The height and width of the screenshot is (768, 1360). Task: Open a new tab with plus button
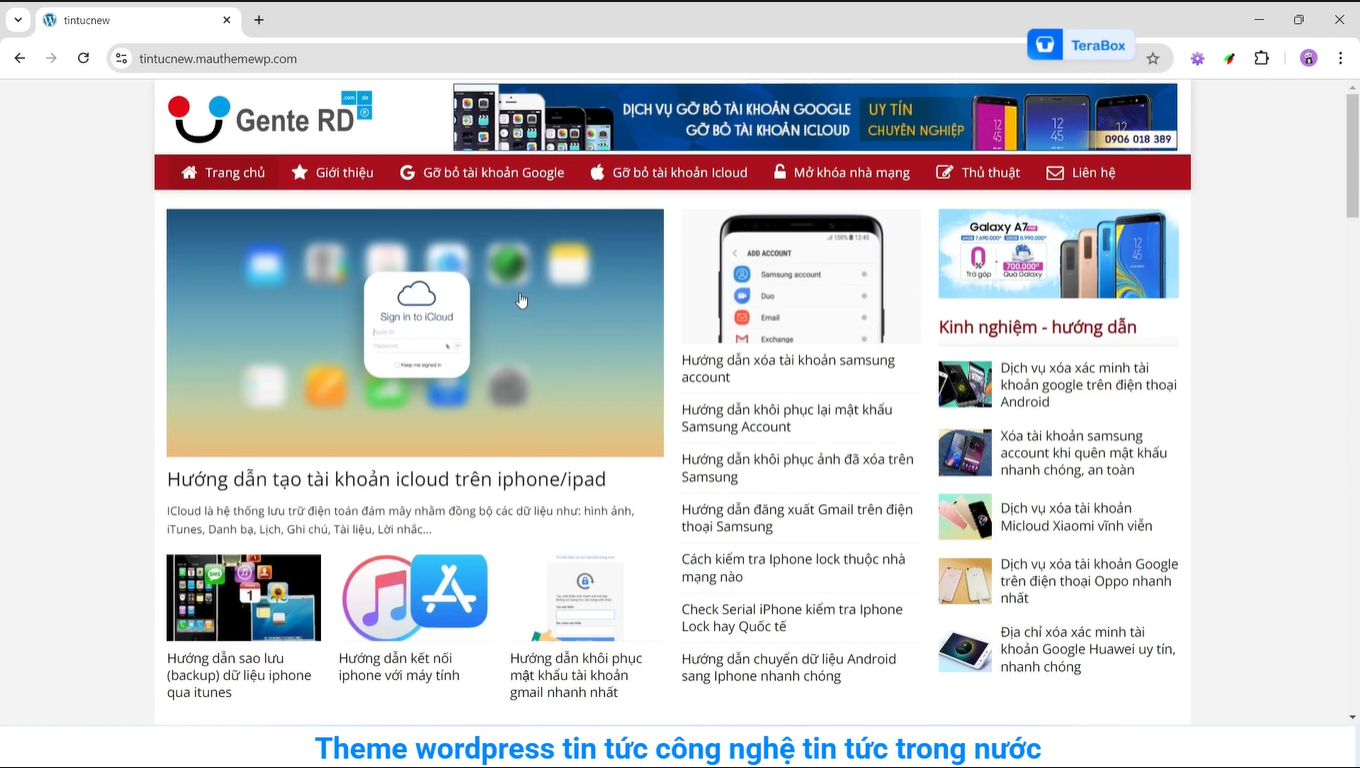click(259, 20)
